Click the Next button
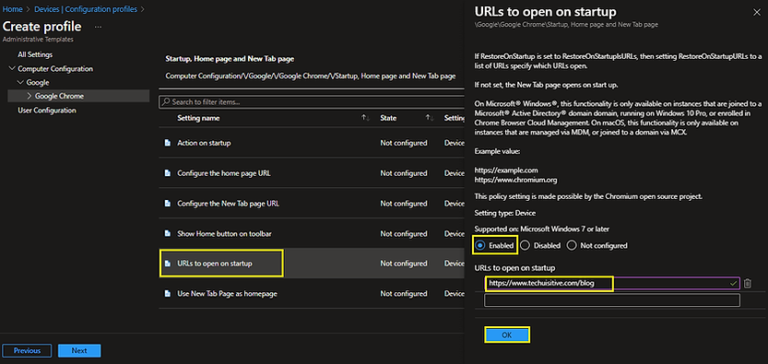This screenshot has width=768, height=364. coord(79,351)
